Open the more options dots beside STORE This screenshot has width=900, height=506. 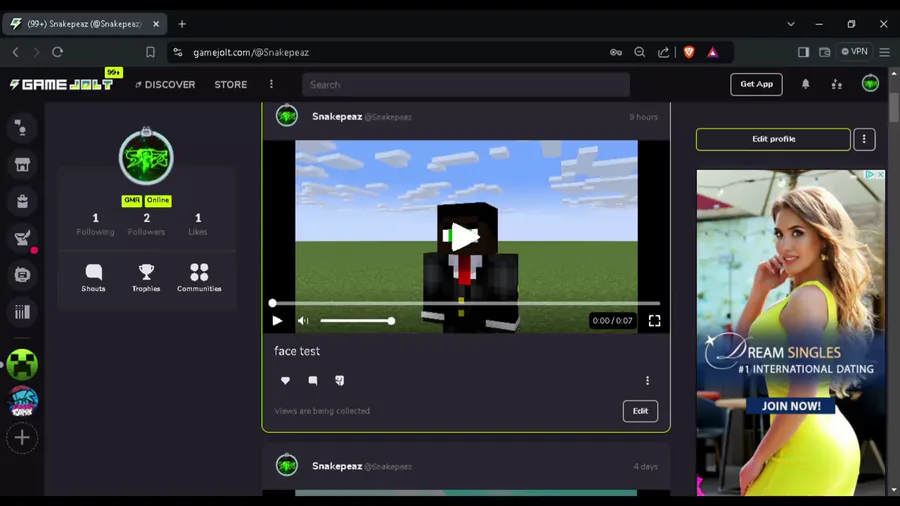(271, 84)
